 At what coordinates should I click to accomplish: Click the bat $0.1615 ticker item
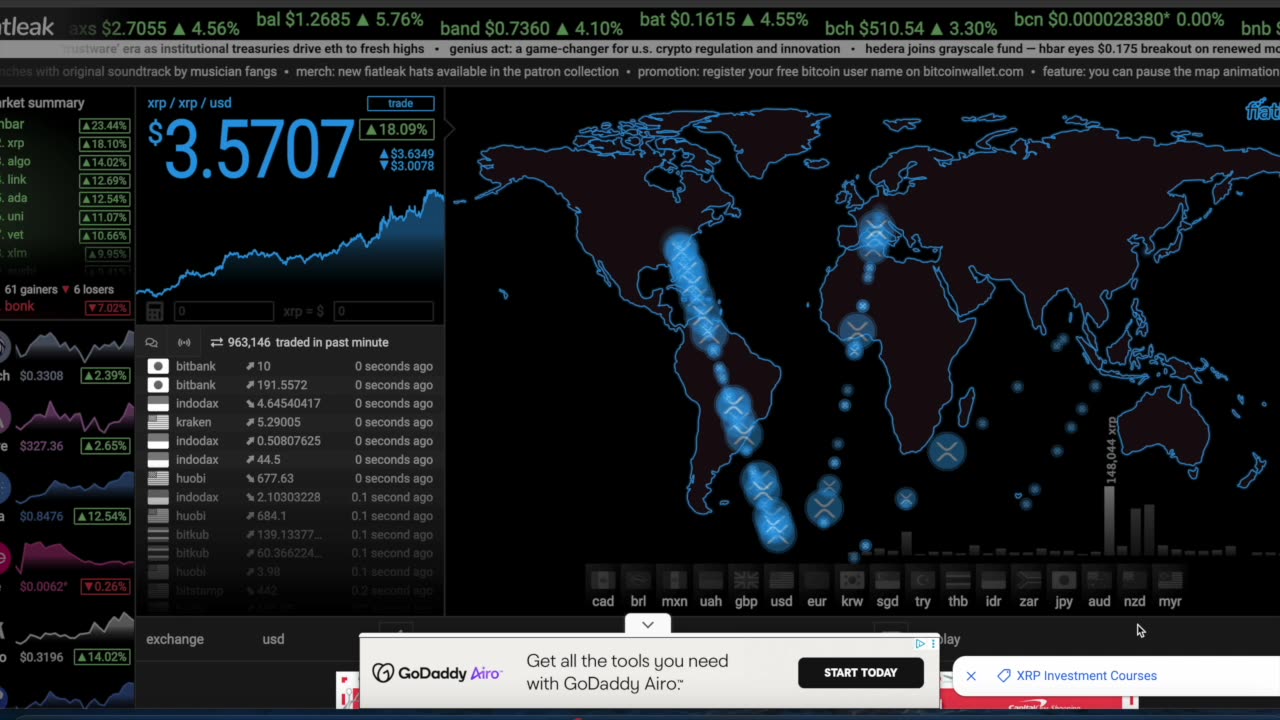click(x=724, y=20)
